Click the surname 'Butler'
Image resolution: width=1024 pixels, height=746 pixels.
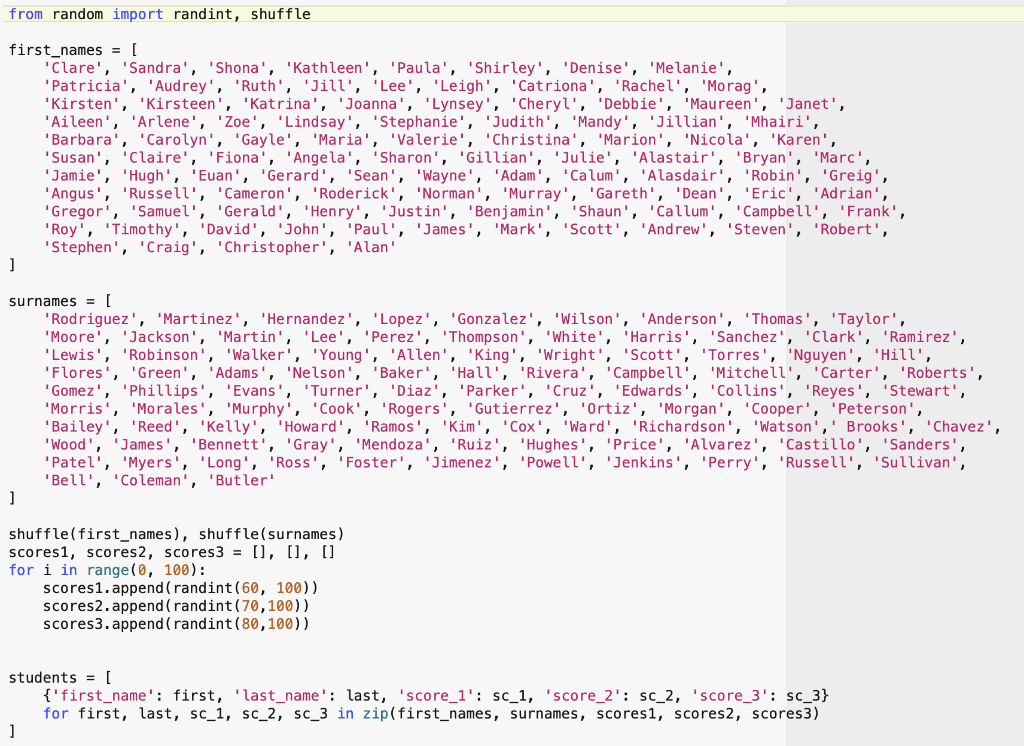point(241,481)
